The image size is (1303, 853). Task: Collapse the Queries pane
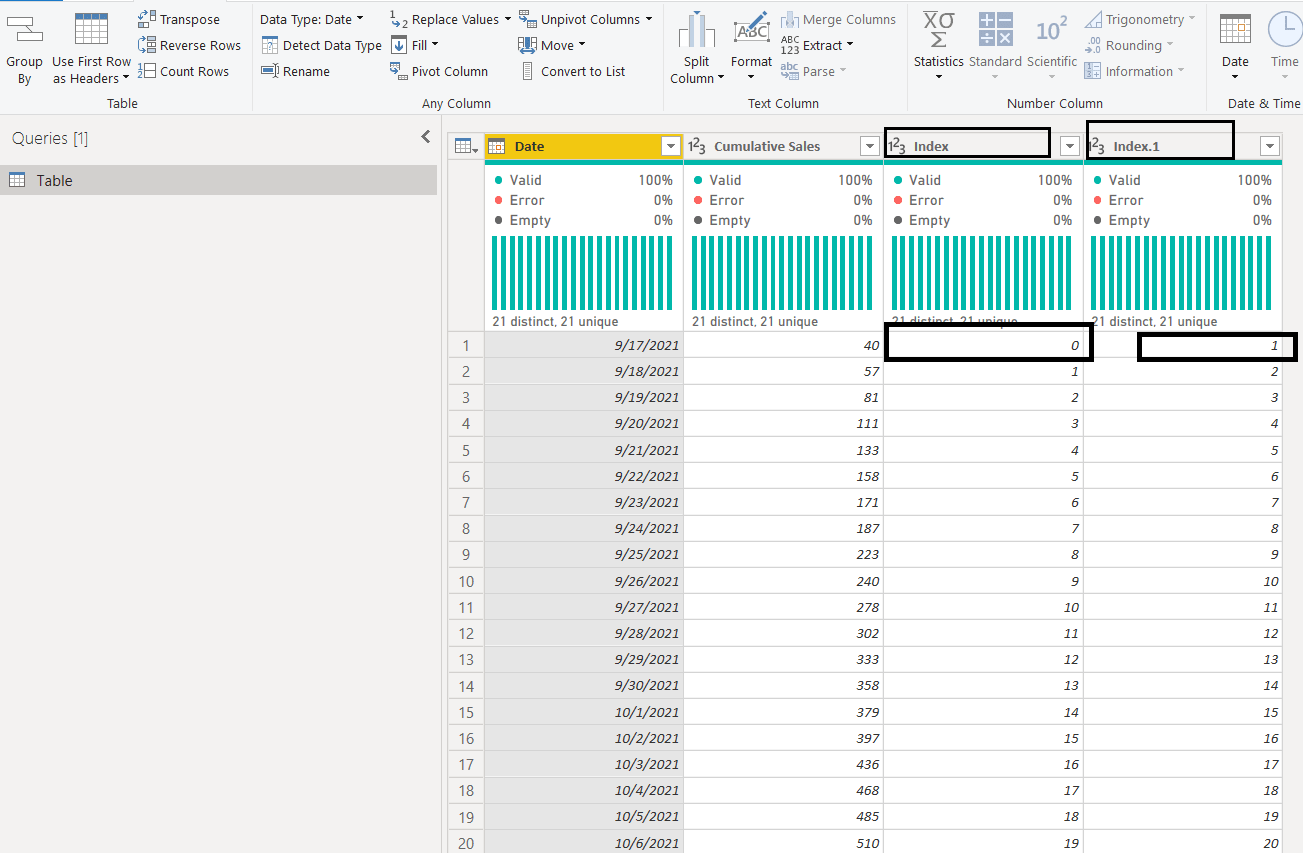click(425, 136)
